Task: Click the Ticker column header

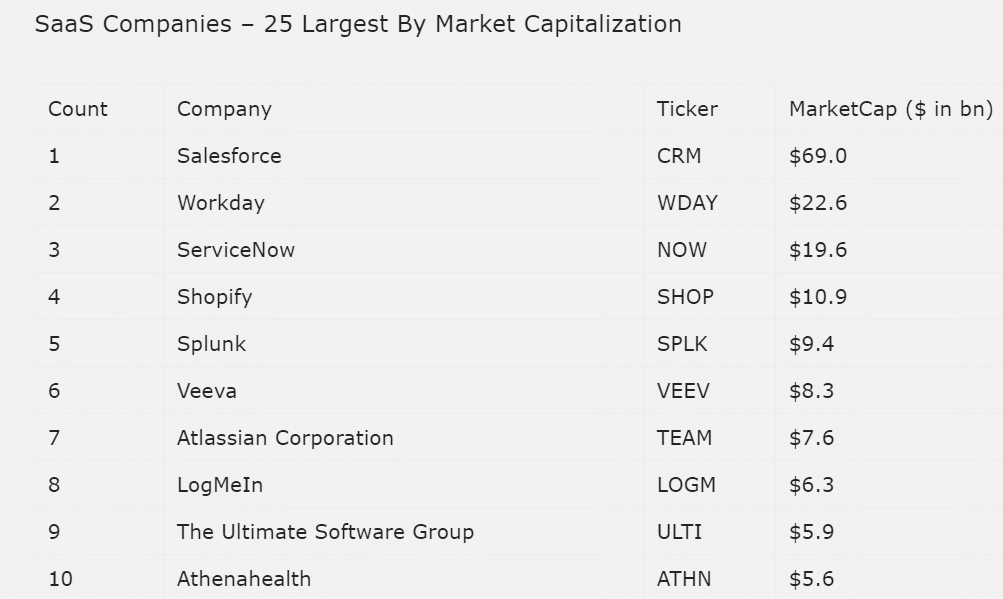Action: tap(687, 109)
